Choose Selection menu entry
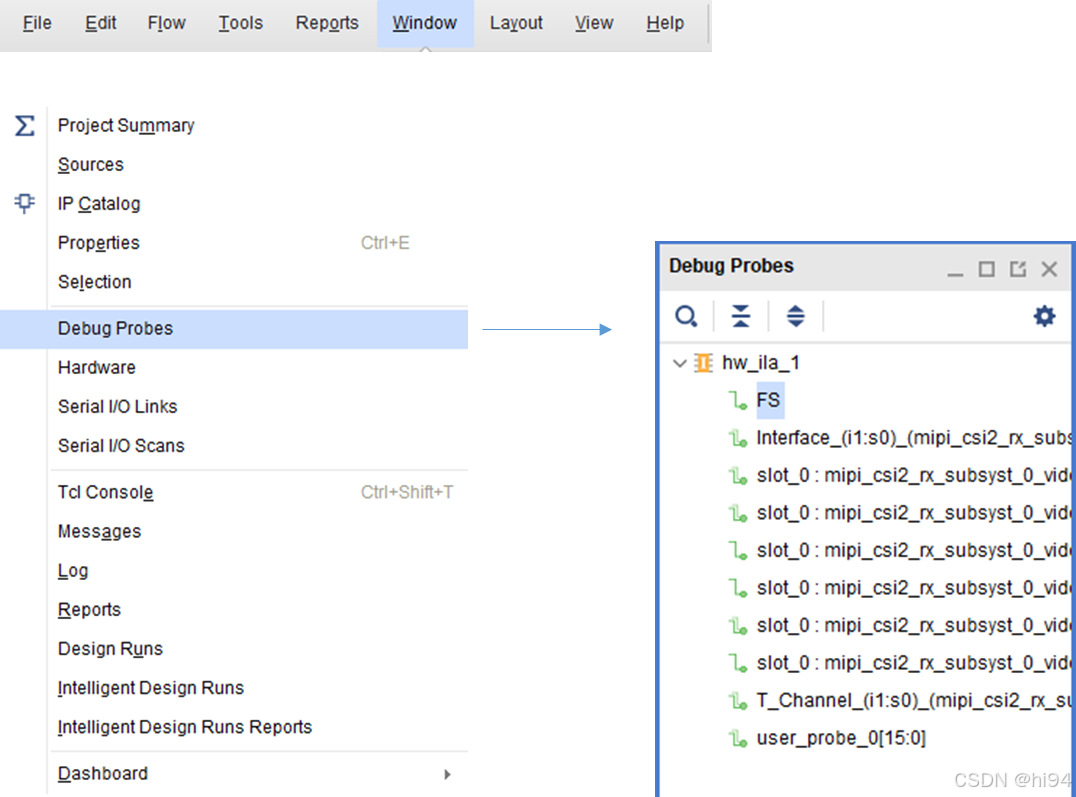1076x797 pixels. [x=95, y=282]
